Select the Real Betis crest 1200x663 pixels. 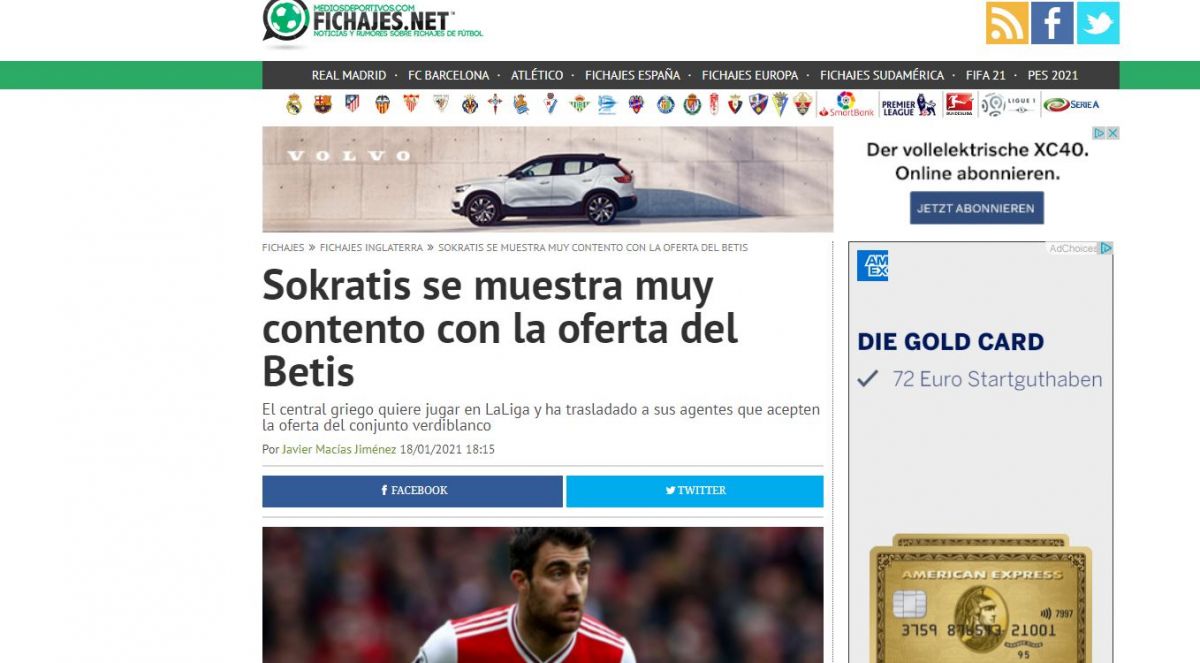[579, 104]
